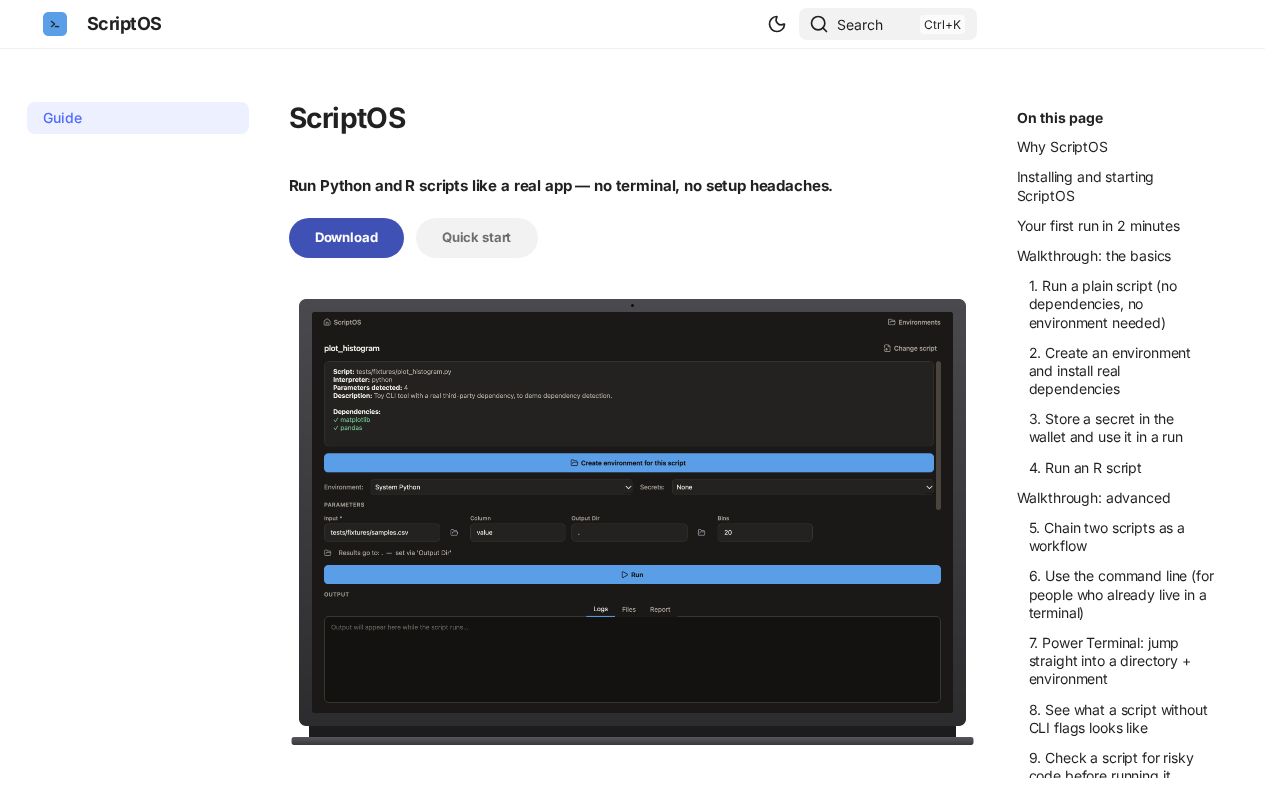
Task: Click the Download button
Action: 346,238
